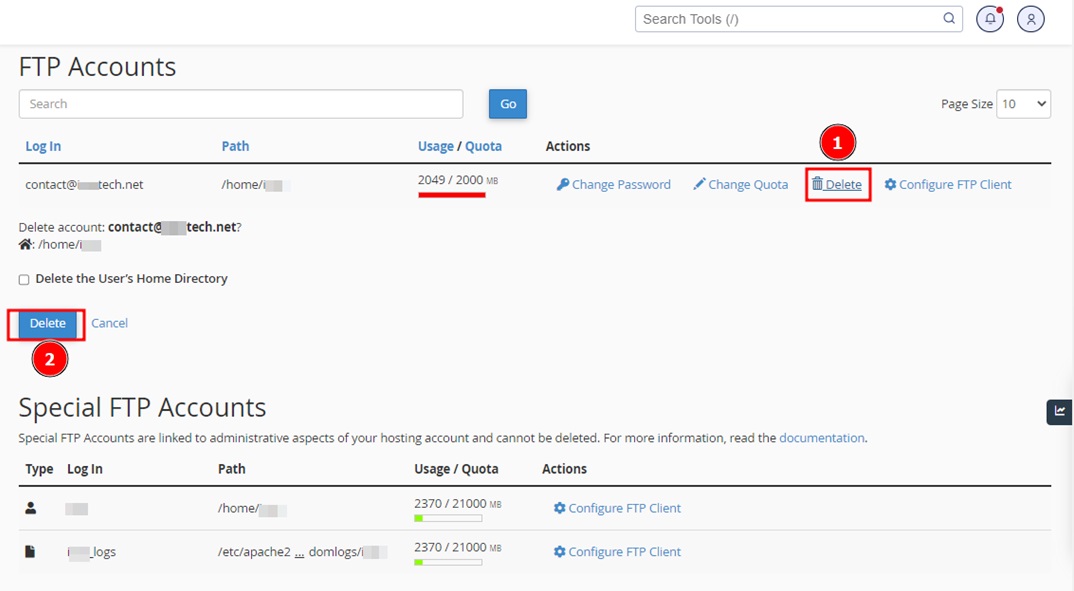
Task: Click the 2049 / 2000 MB usage value
Action: 458,180
